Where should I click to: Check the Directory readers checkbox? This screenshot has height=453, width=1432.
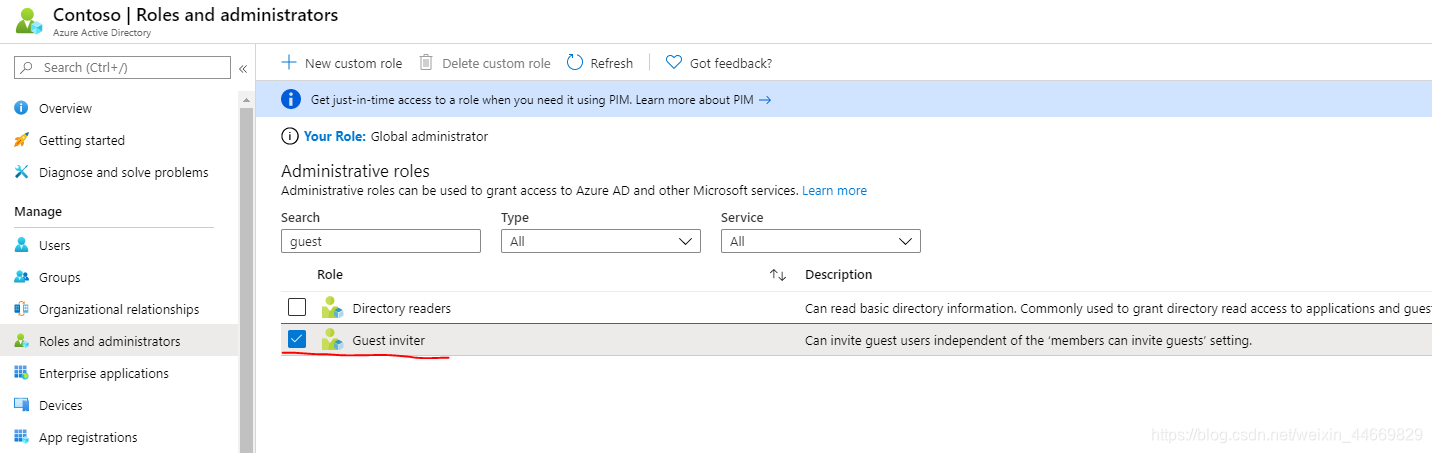tap(297, 308)
